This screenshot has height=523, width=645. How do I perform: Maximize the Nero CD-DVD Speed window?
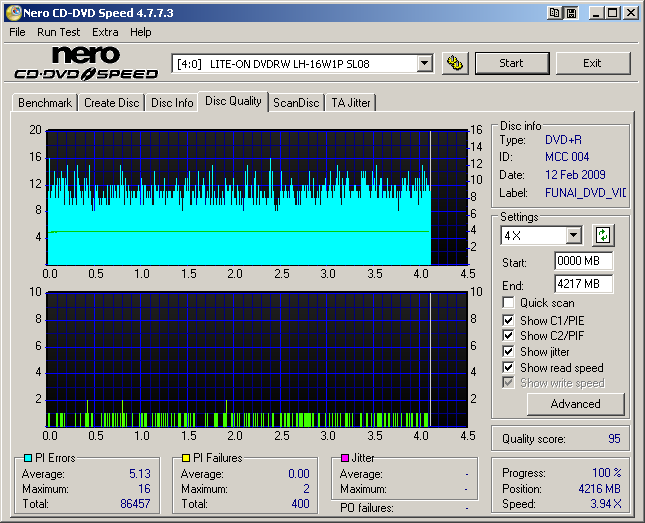[x=613, y=13]
